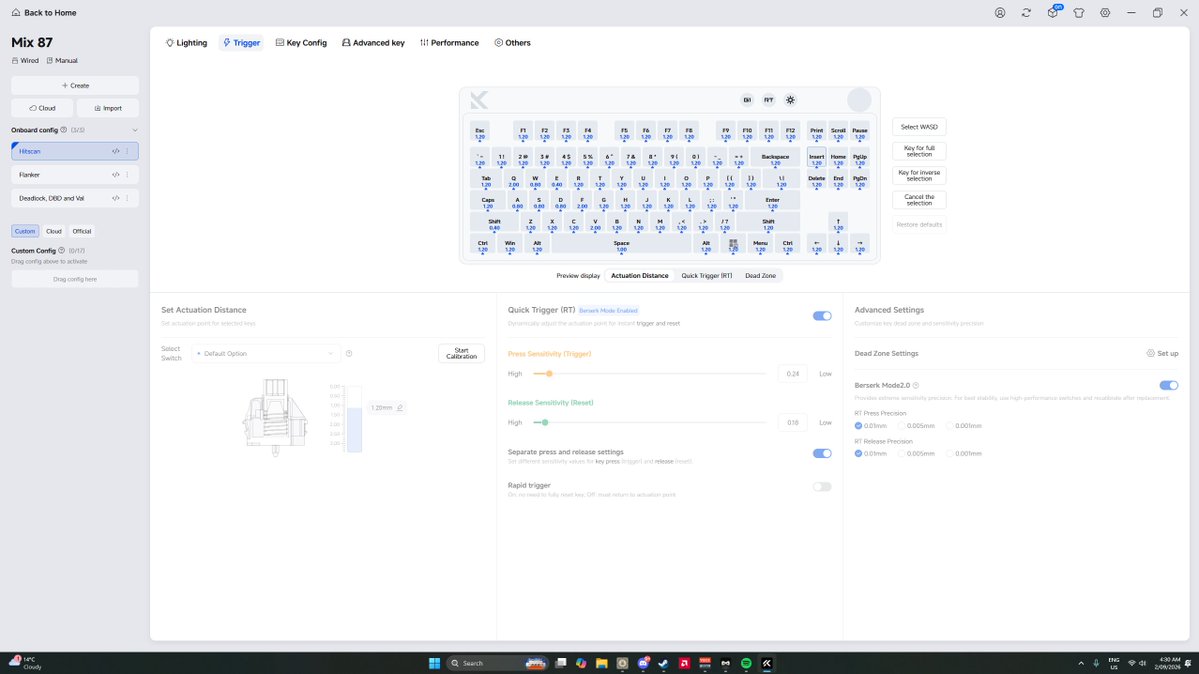Click the Press Sensitivity slider handle
Viewport: 1199px width, 674px height.
(x=549, y=374)
